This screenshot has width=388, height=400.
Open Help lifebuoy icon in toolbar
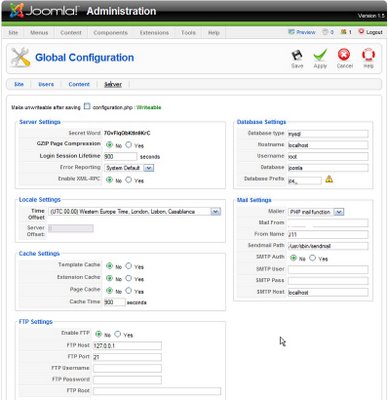pos(368,55)
